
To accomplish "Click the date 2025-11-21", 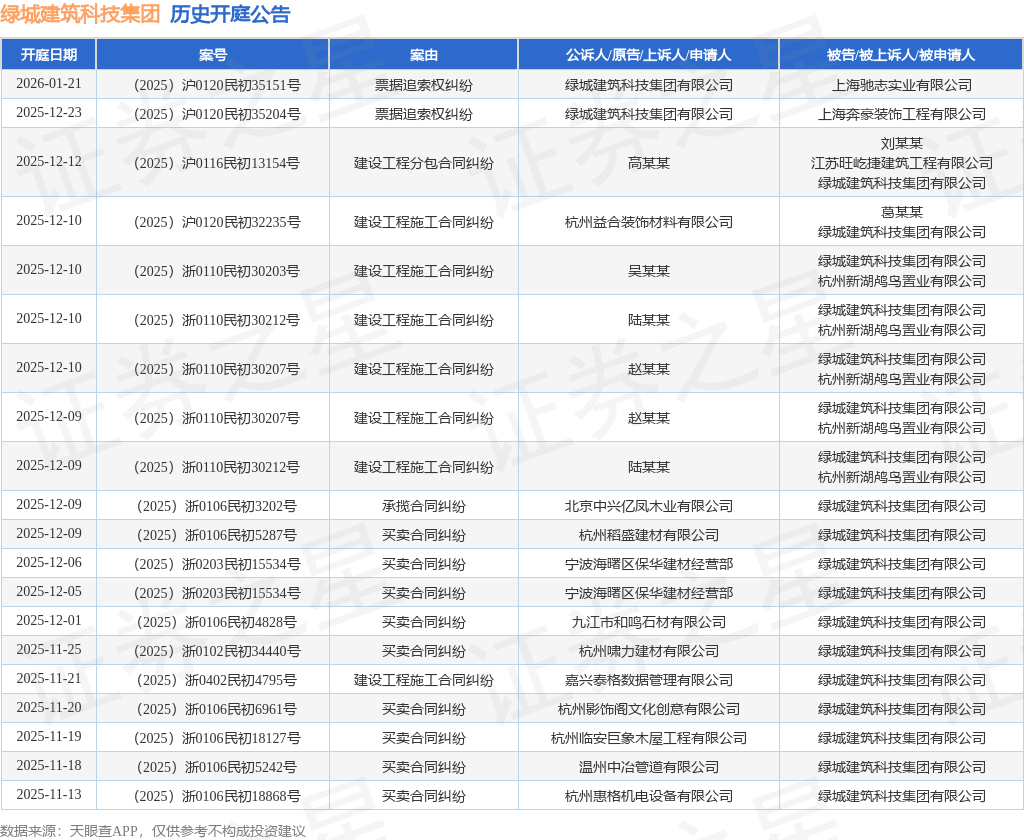I will [x=49, y=678].
